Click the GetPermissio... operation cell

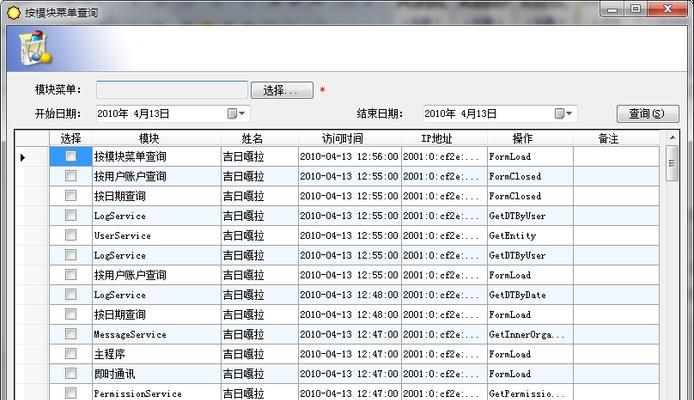[x=530, y=393]
